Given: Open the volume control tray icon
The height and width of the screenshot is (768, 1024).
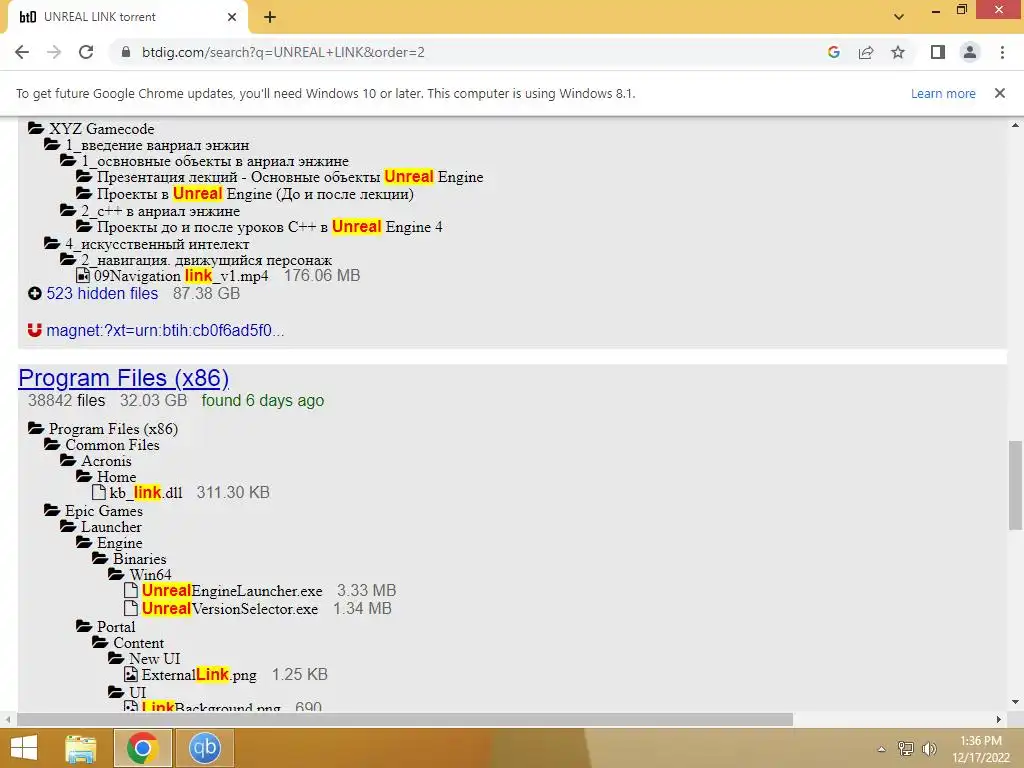Looking at the screenshot, I should 929,749.
